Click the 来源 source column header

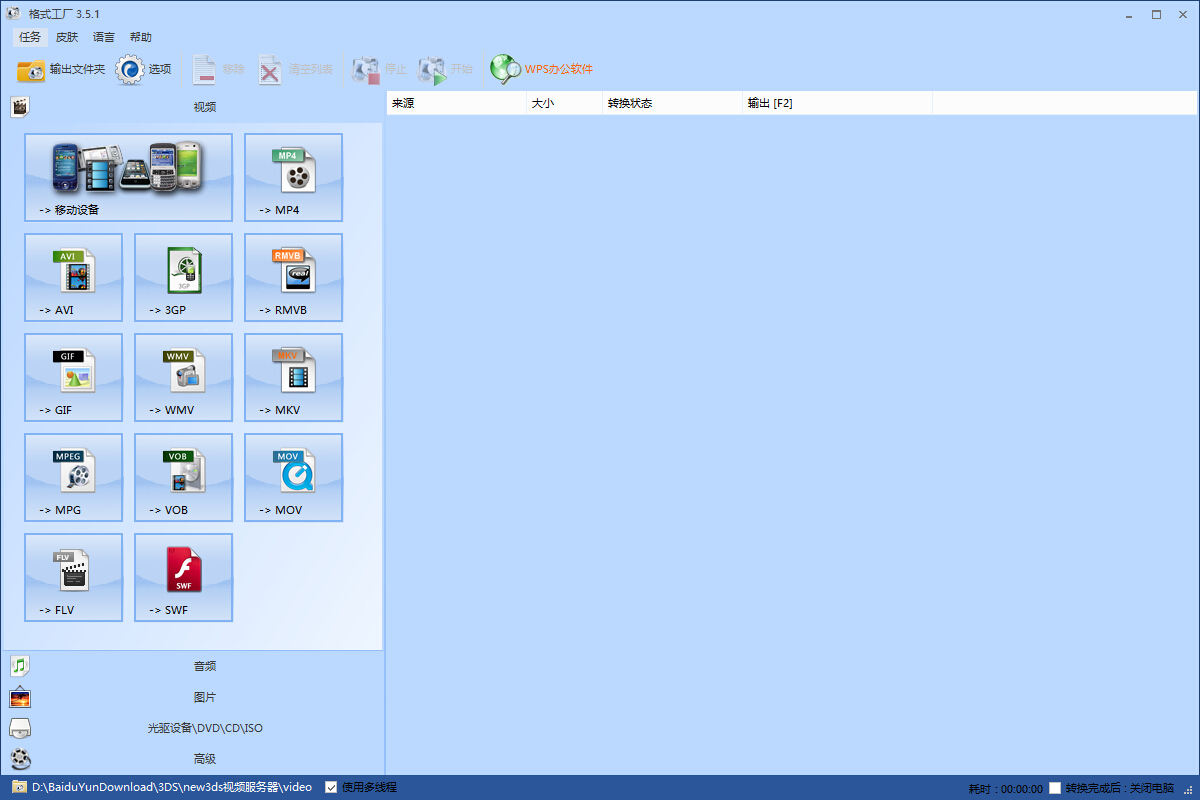tap(456, 103)
